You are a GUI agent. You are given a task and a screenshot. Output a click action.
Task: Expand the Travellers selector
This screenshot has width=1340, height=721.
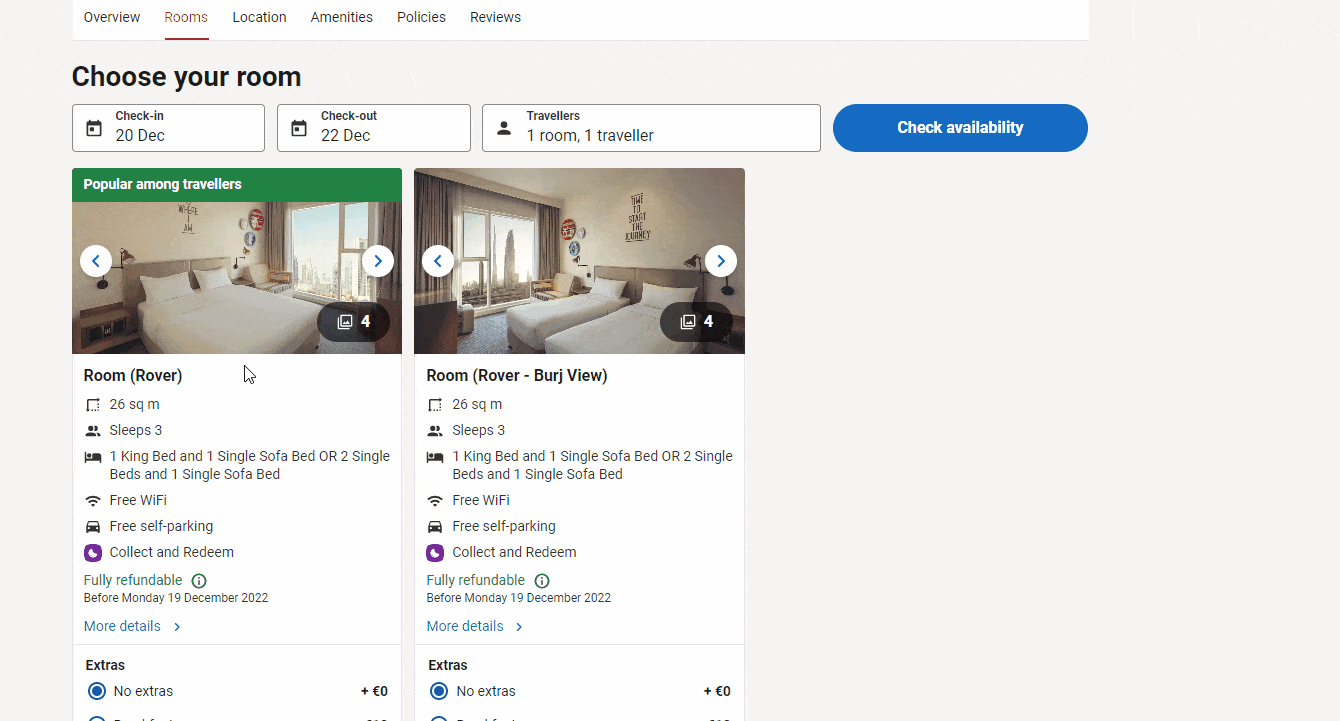(x=651, y=128)
